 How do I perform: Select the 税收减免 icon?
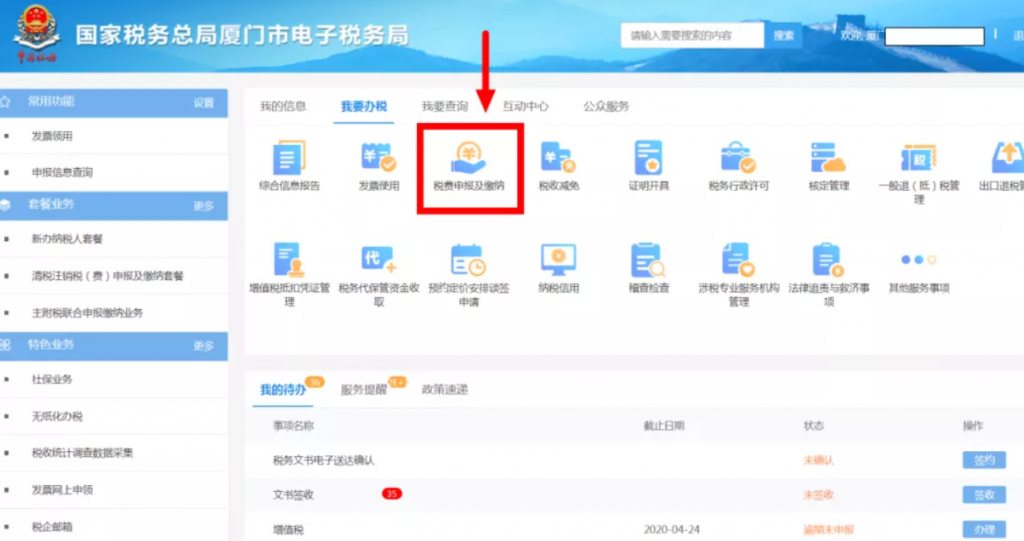pyautogui.click(x=558, y=160)
